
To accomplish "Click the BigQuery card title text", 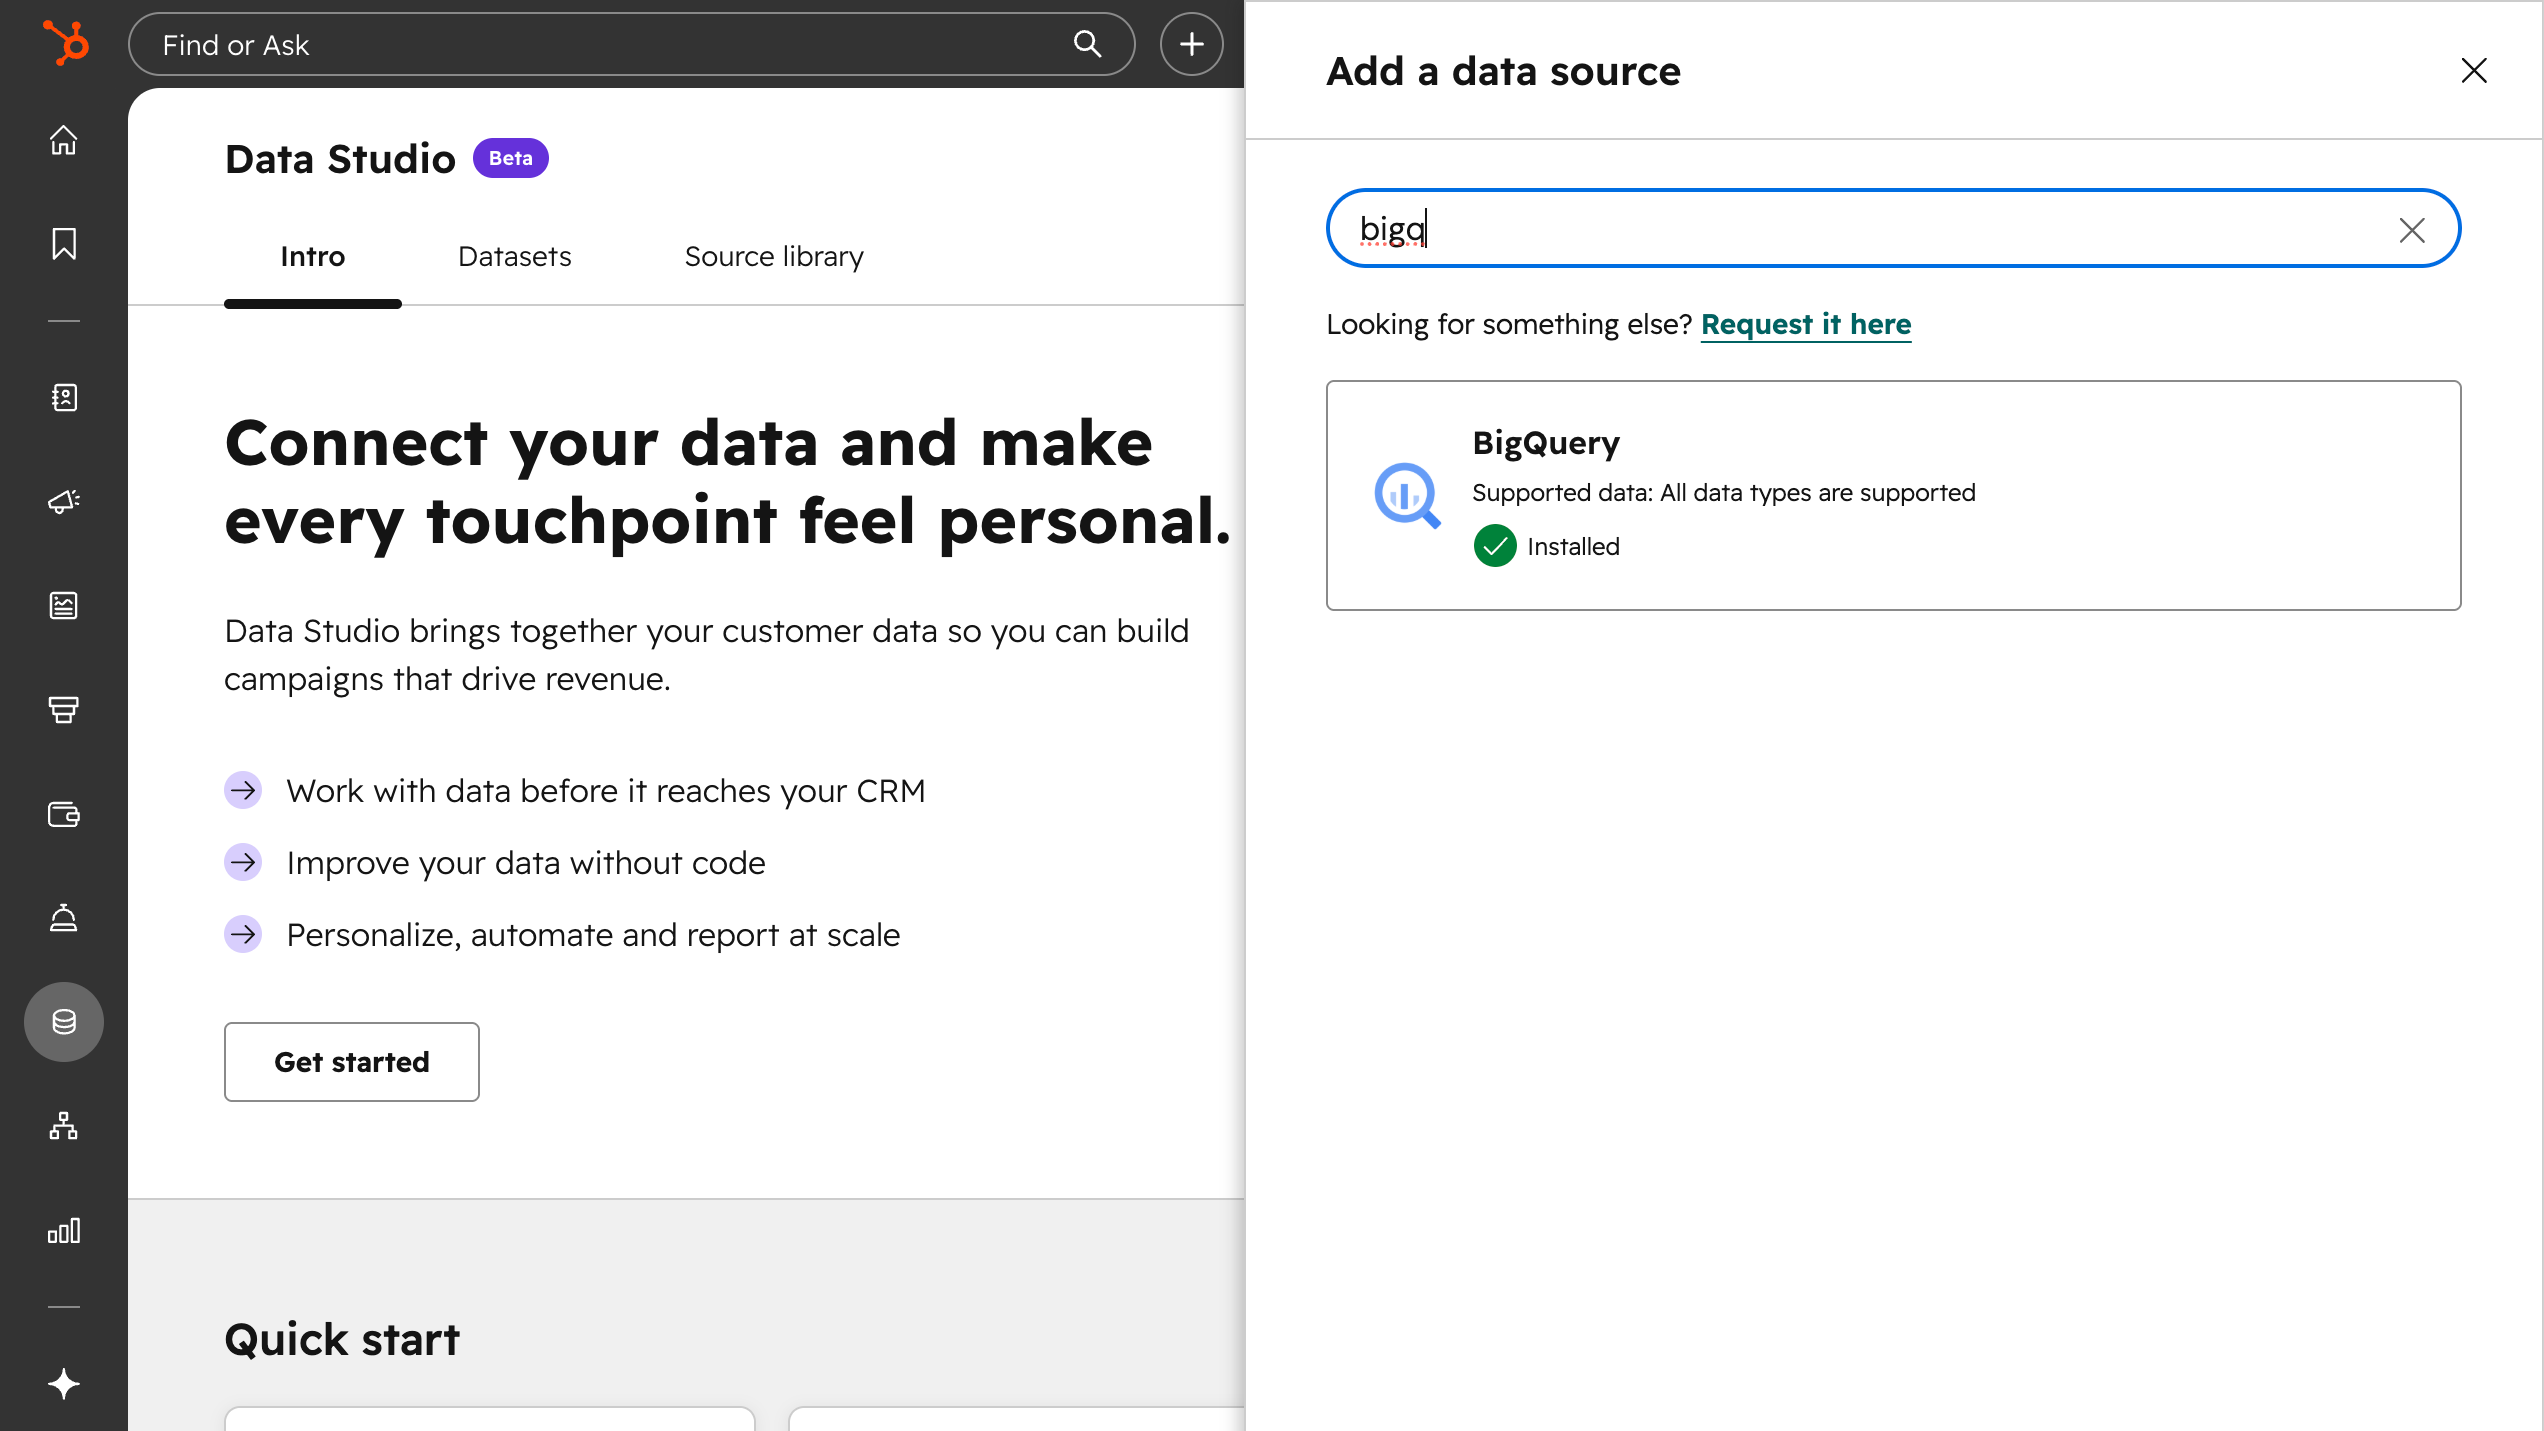I will click(x=1546, y=443).
